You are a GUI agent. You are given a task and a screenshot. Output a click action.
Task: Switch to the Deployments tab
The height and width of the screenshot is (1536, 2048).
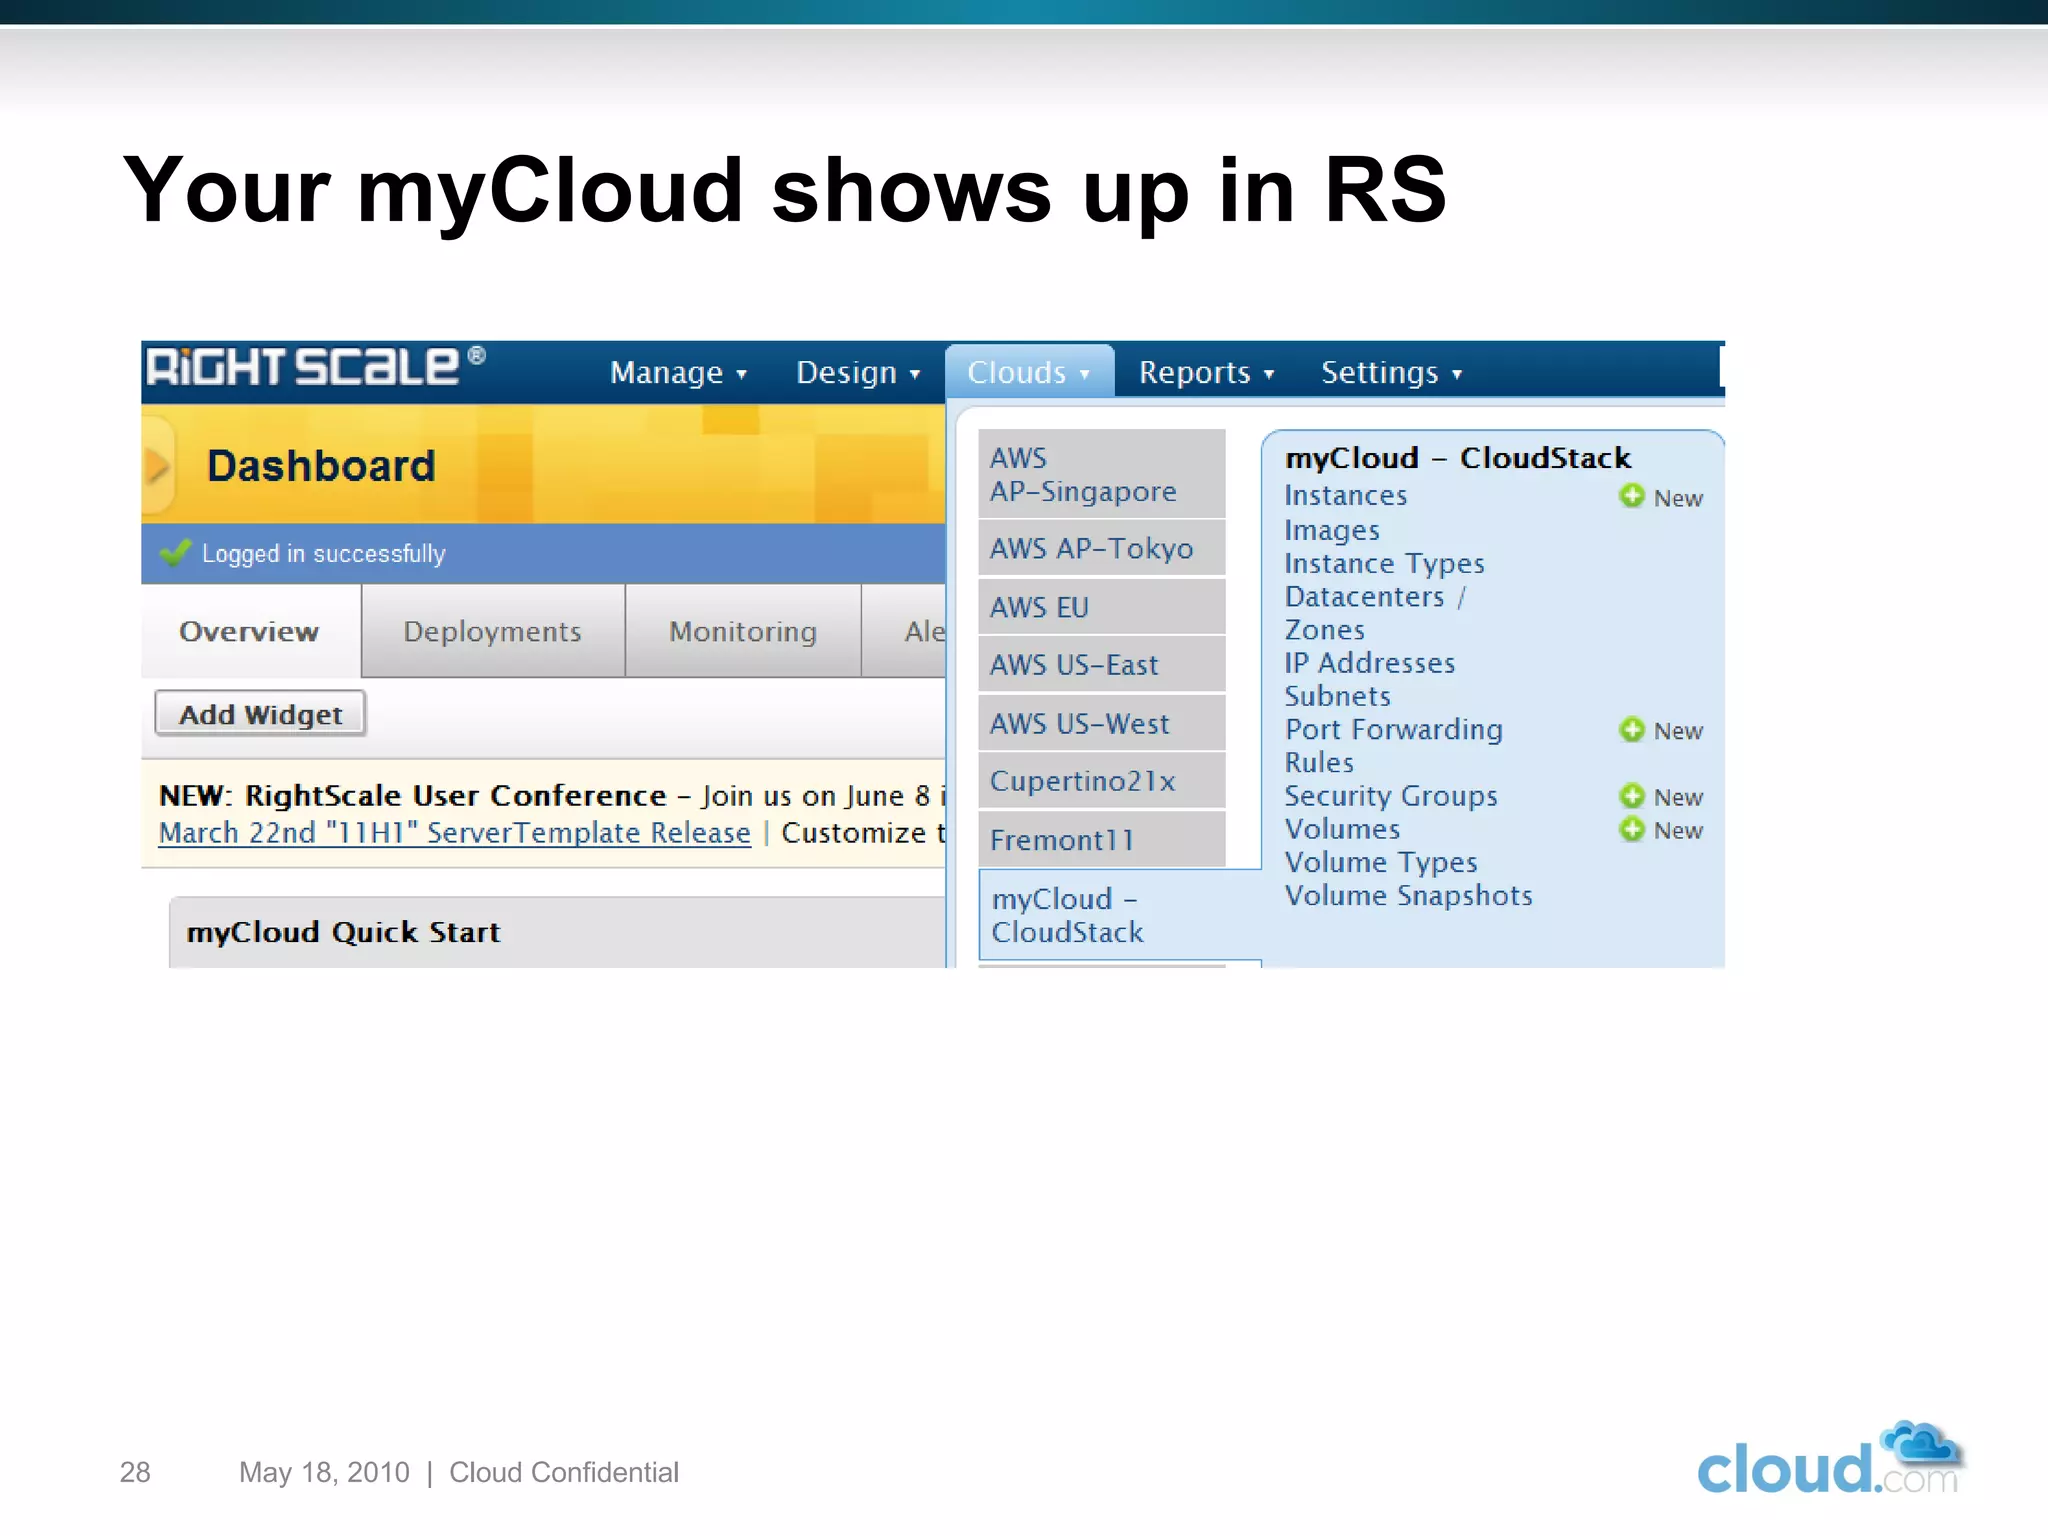tap(493, 631)
